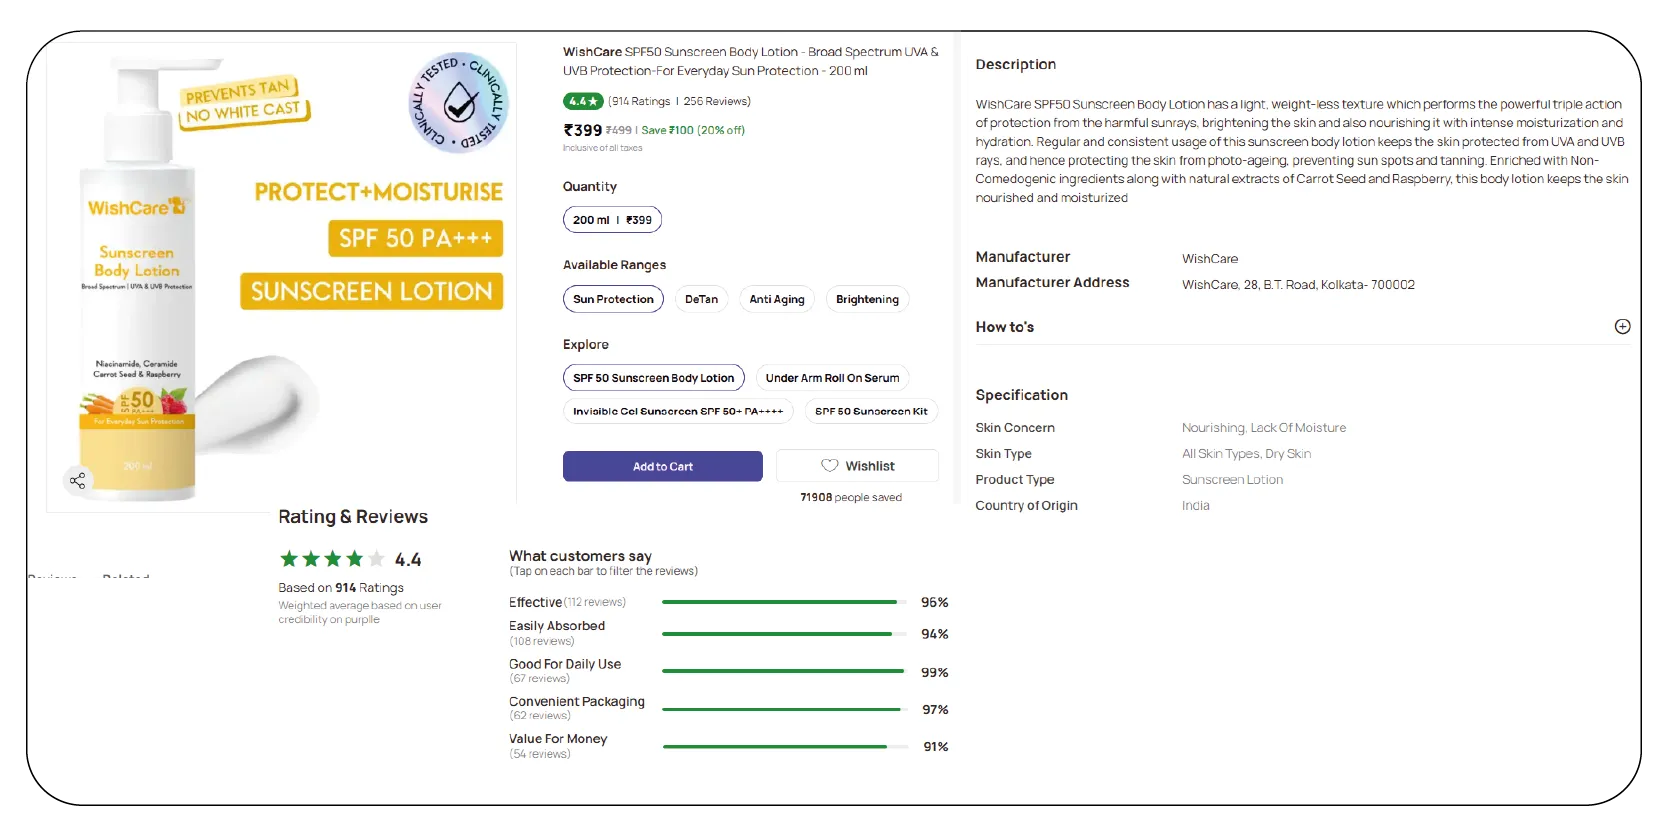Click the What customers say heading
The height and width of the screenshot is (827, 1665).
click(x=580, y=556)
